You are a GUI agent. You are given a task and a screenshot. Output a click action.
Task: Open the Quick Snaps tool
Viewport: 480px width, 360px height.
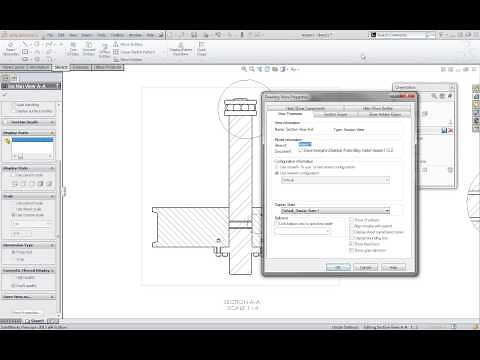[202, 49]
